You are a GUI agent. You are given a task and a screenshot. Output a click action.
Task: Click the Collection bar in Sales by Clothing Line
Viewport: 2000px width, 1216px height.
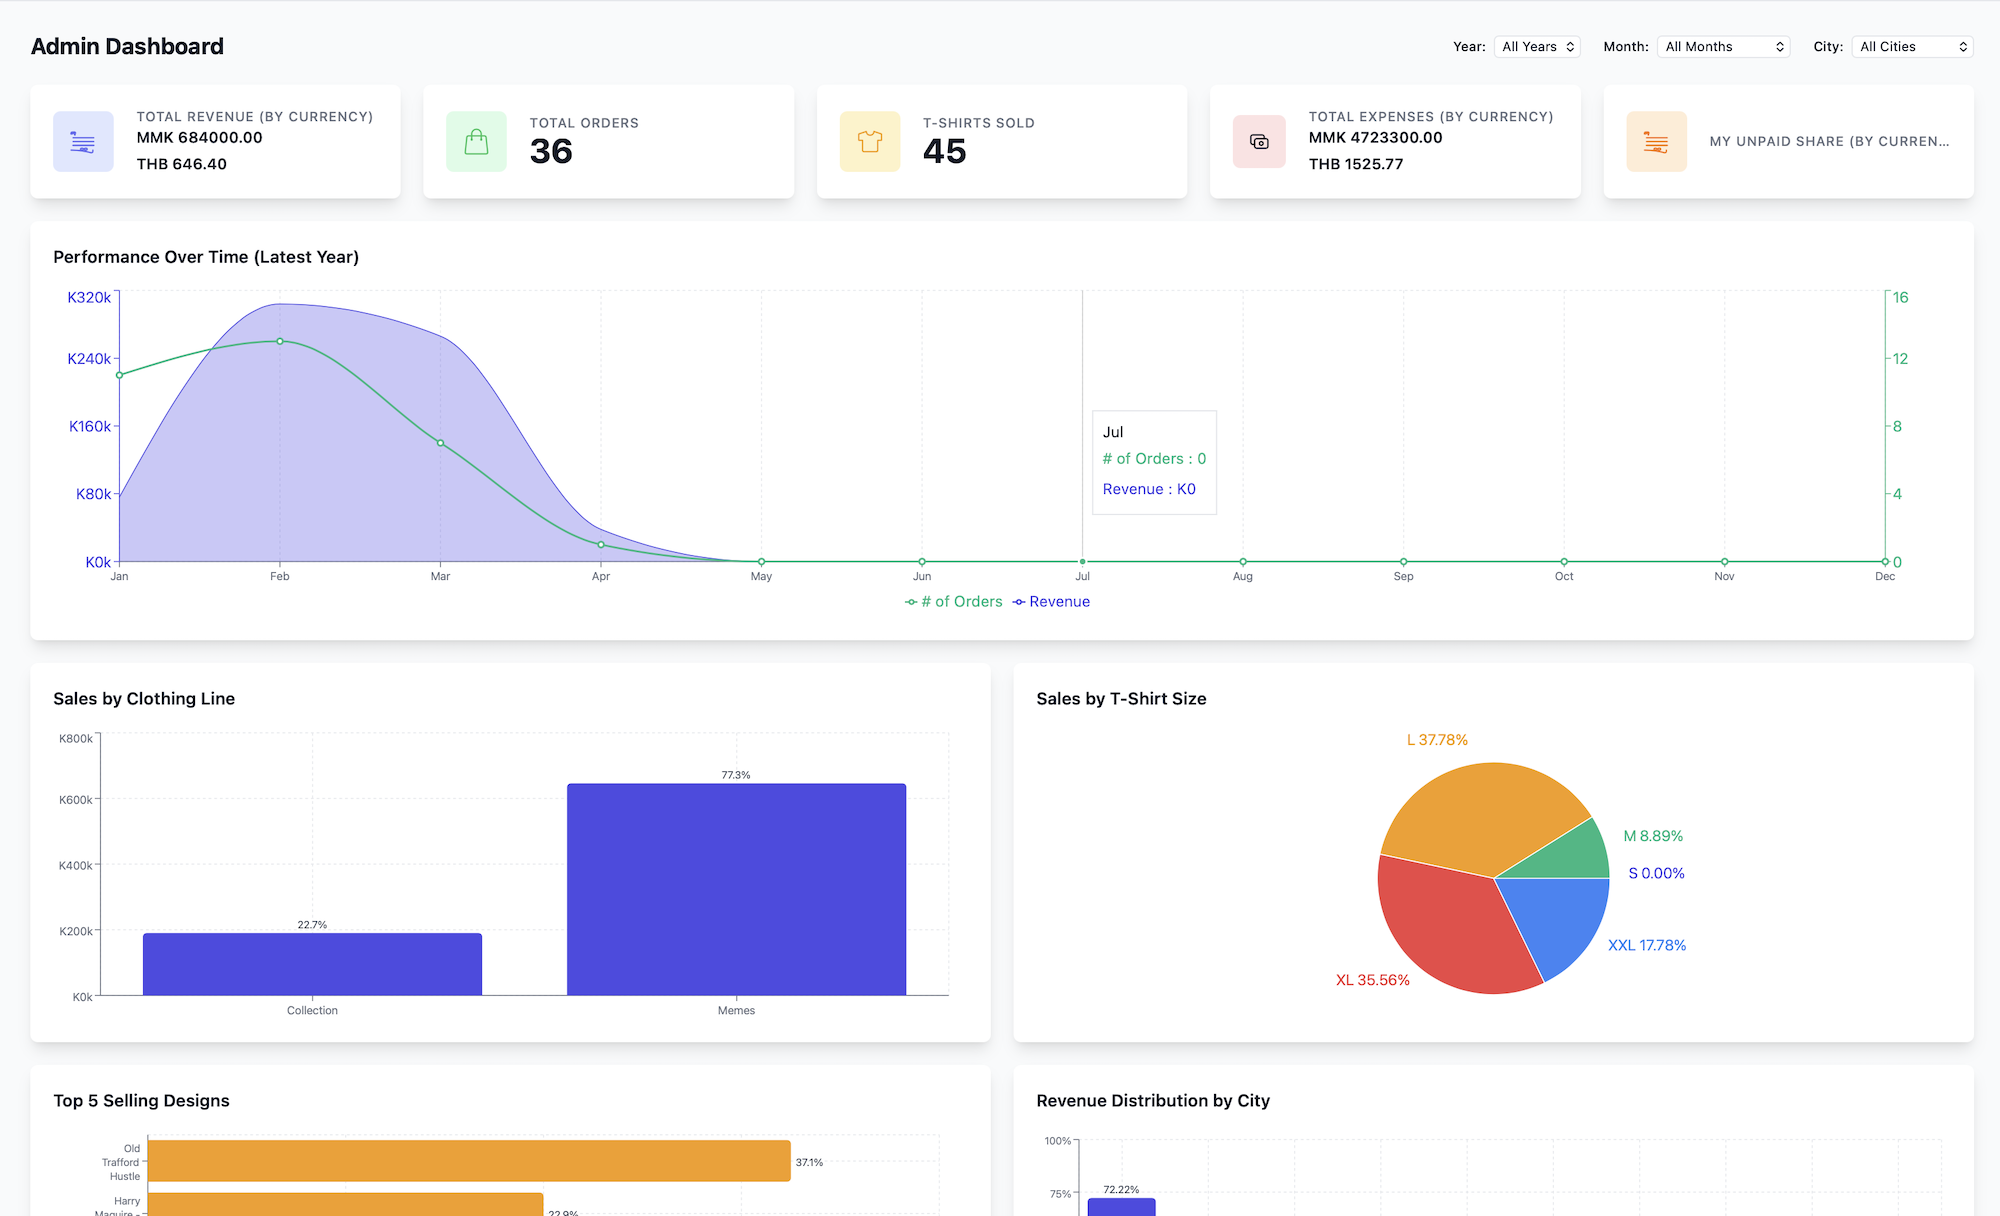[312, 964]
